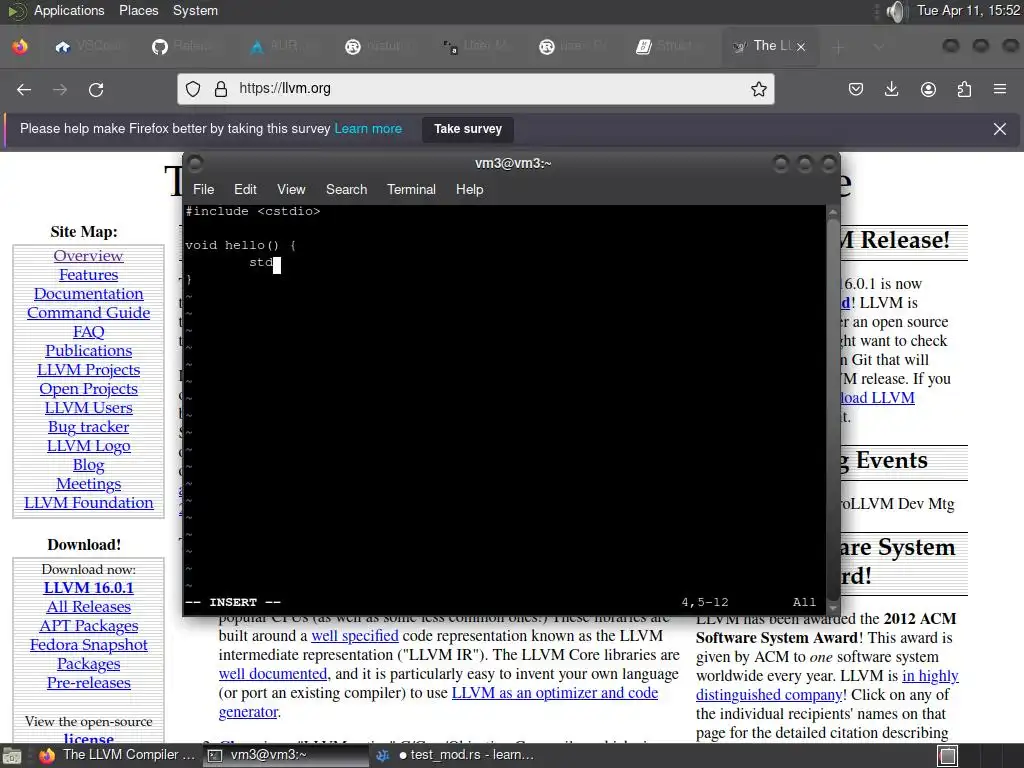Open the Places menu
1024x768 pixels.
[138, 10]
